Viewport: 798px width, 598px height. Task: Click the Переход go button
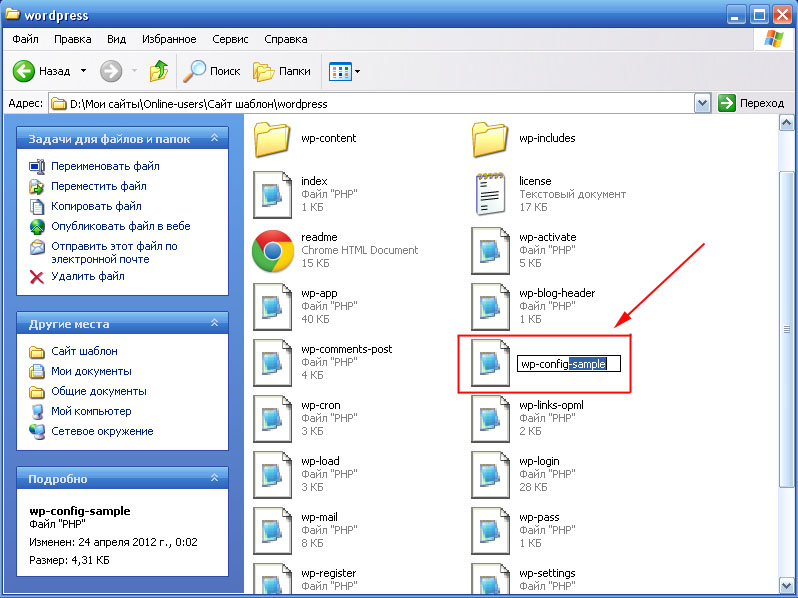(751, 103)
